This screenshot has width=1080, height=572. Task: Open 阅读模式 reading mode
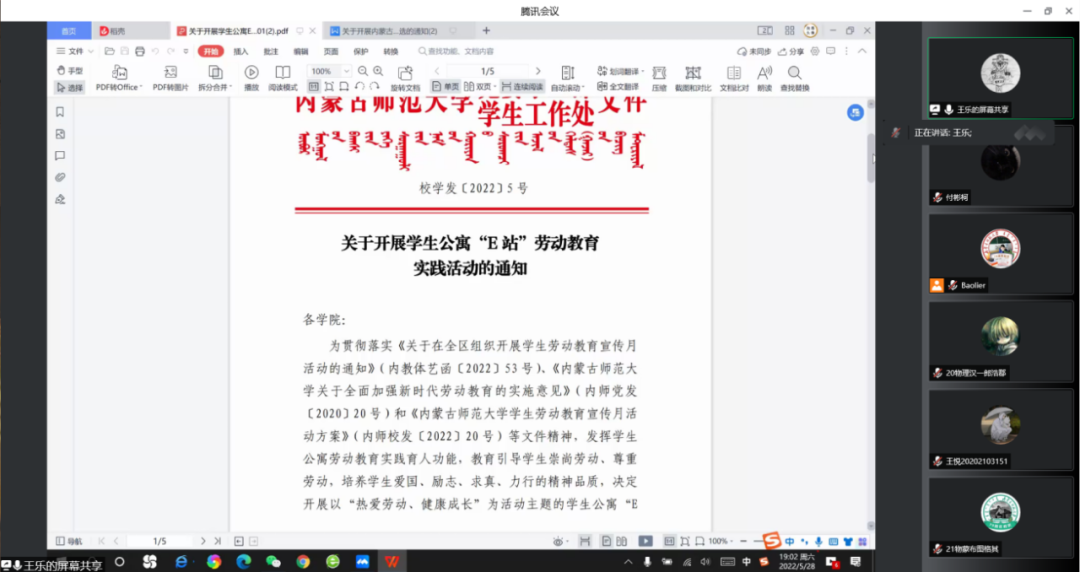click(283, 72)
